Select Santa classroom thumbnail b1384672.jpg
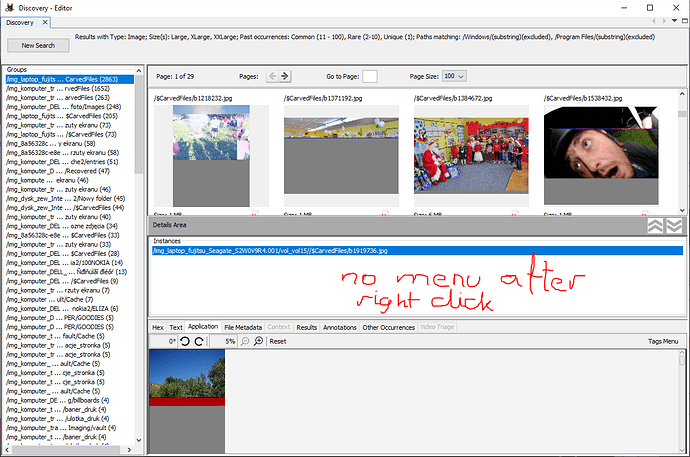Screen dimensions: 690x457 (x=471, y=156)
